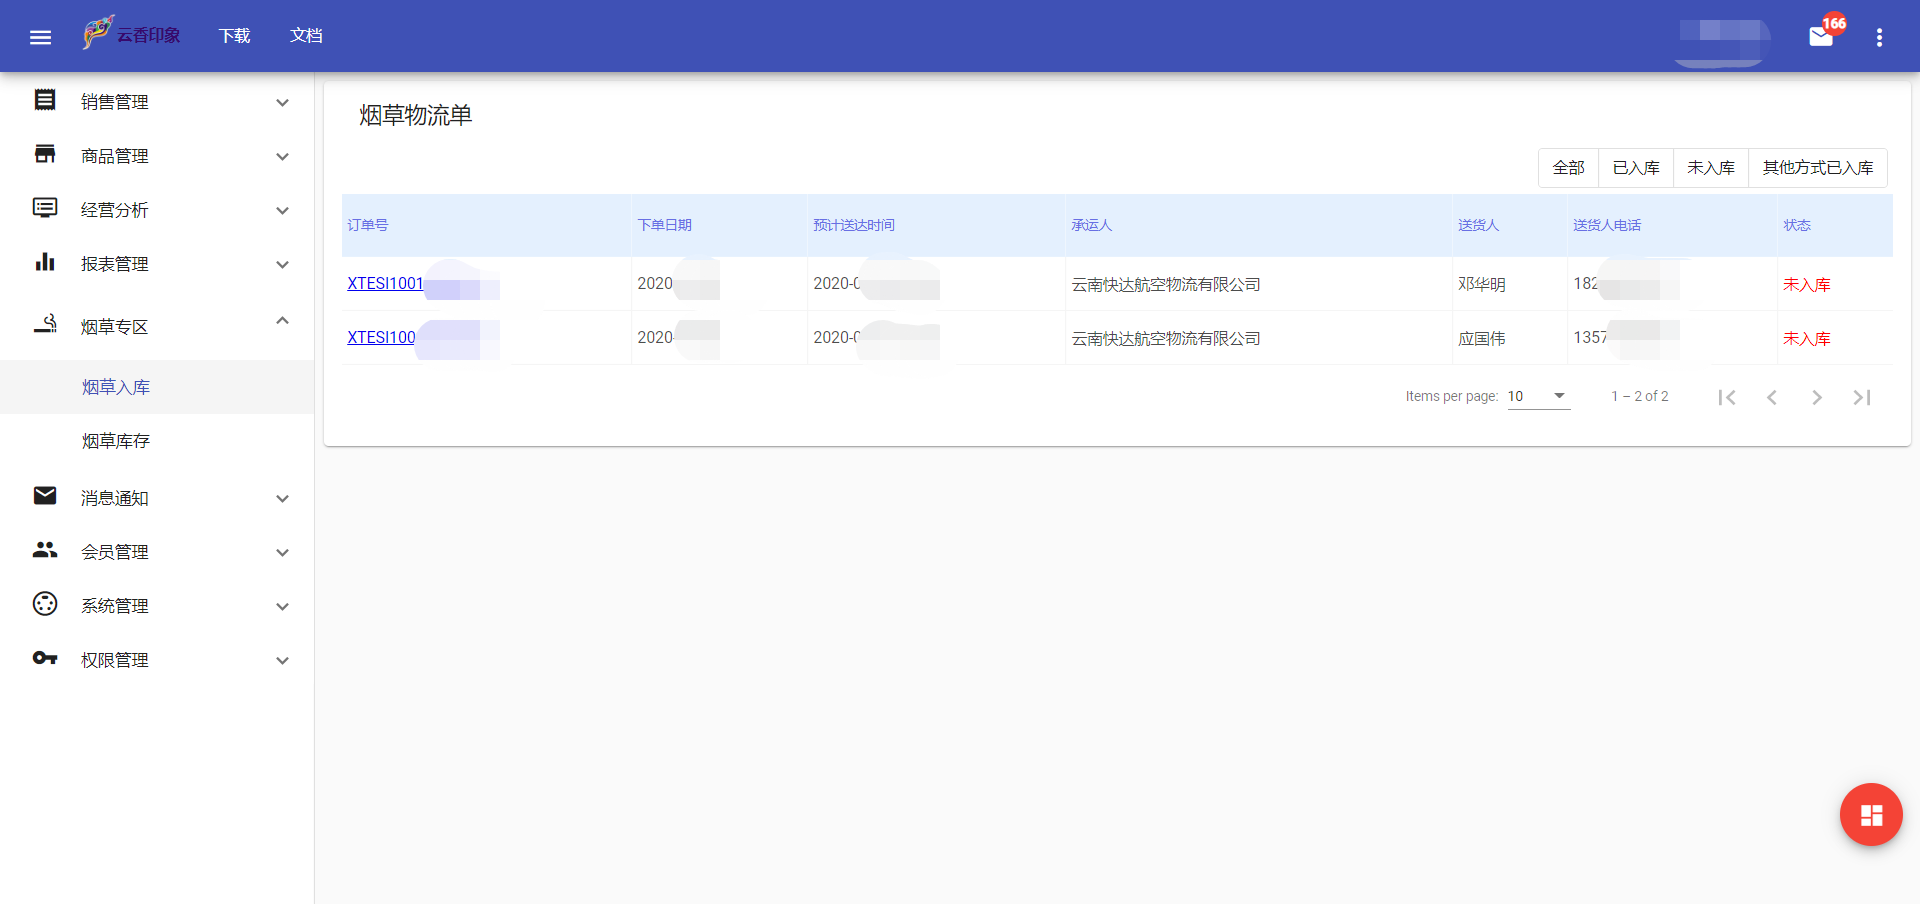This screenshot has height=904, width=1920.
Task: Click the 会员管理 people icon
Action: (45, 550)
